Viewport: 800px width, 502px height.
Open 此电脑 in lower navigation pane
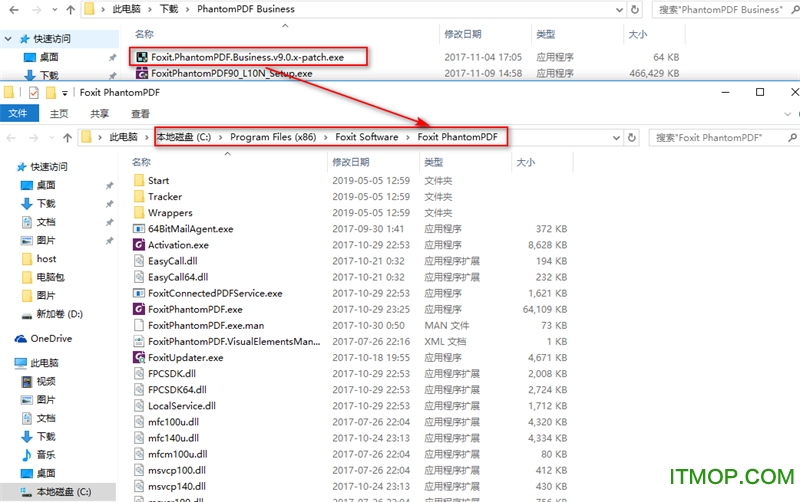coord(44,363)
